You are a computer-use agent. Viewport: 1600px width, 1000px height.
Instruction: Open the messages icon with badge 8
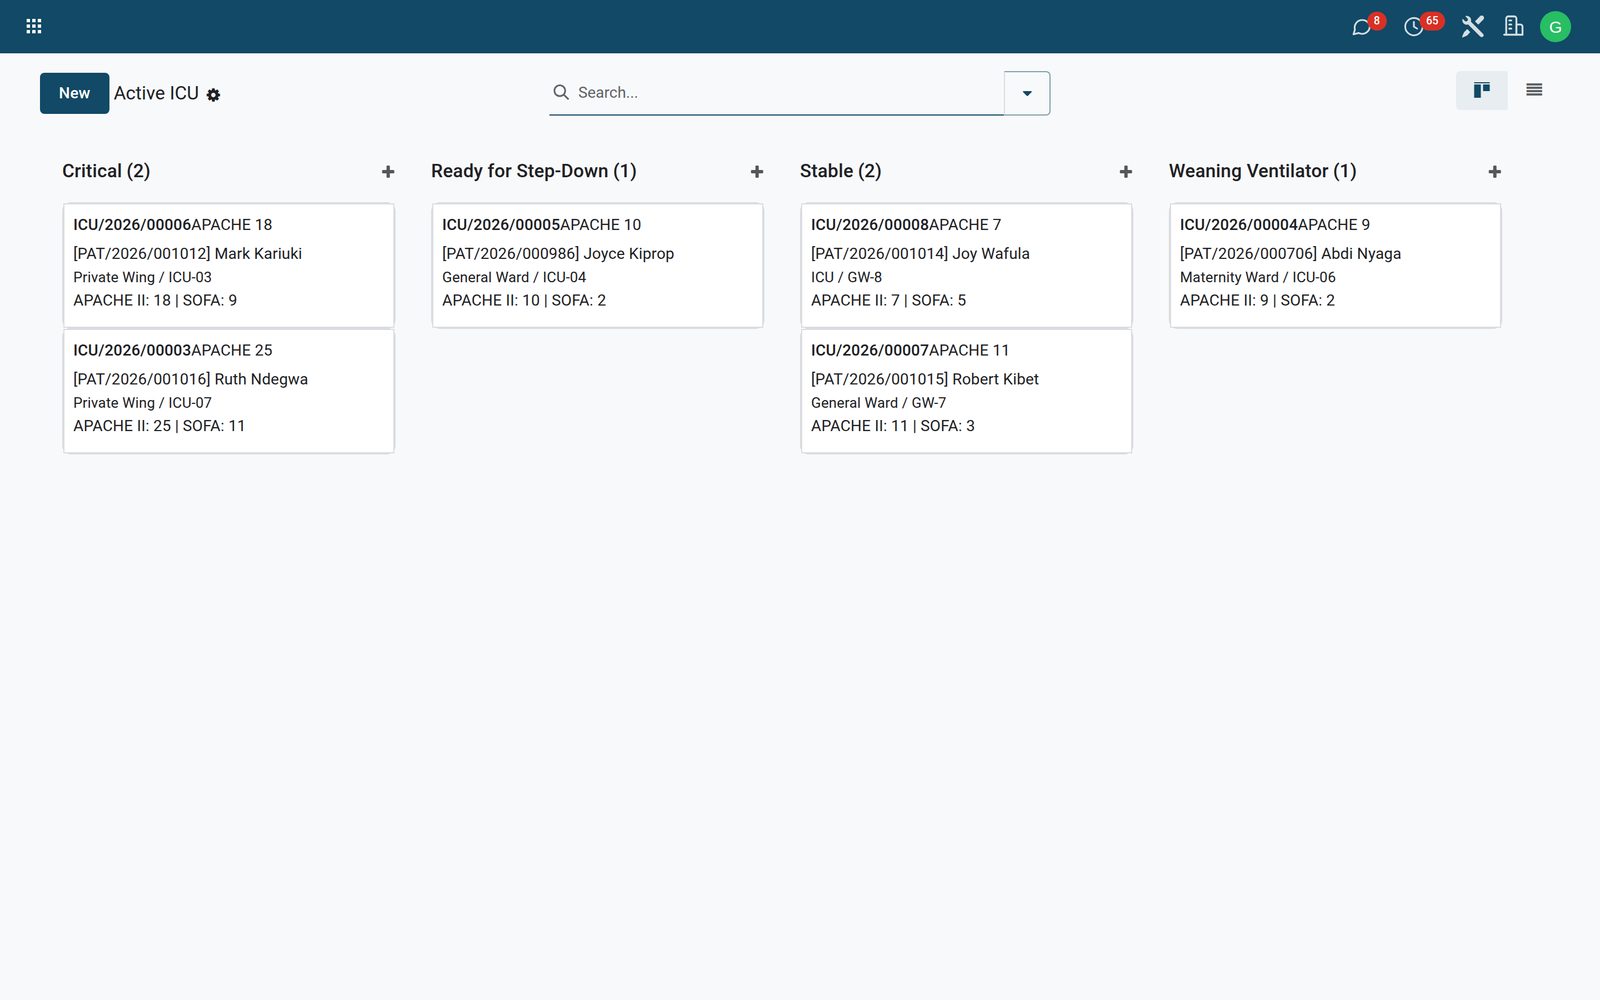click(1362, 26)
